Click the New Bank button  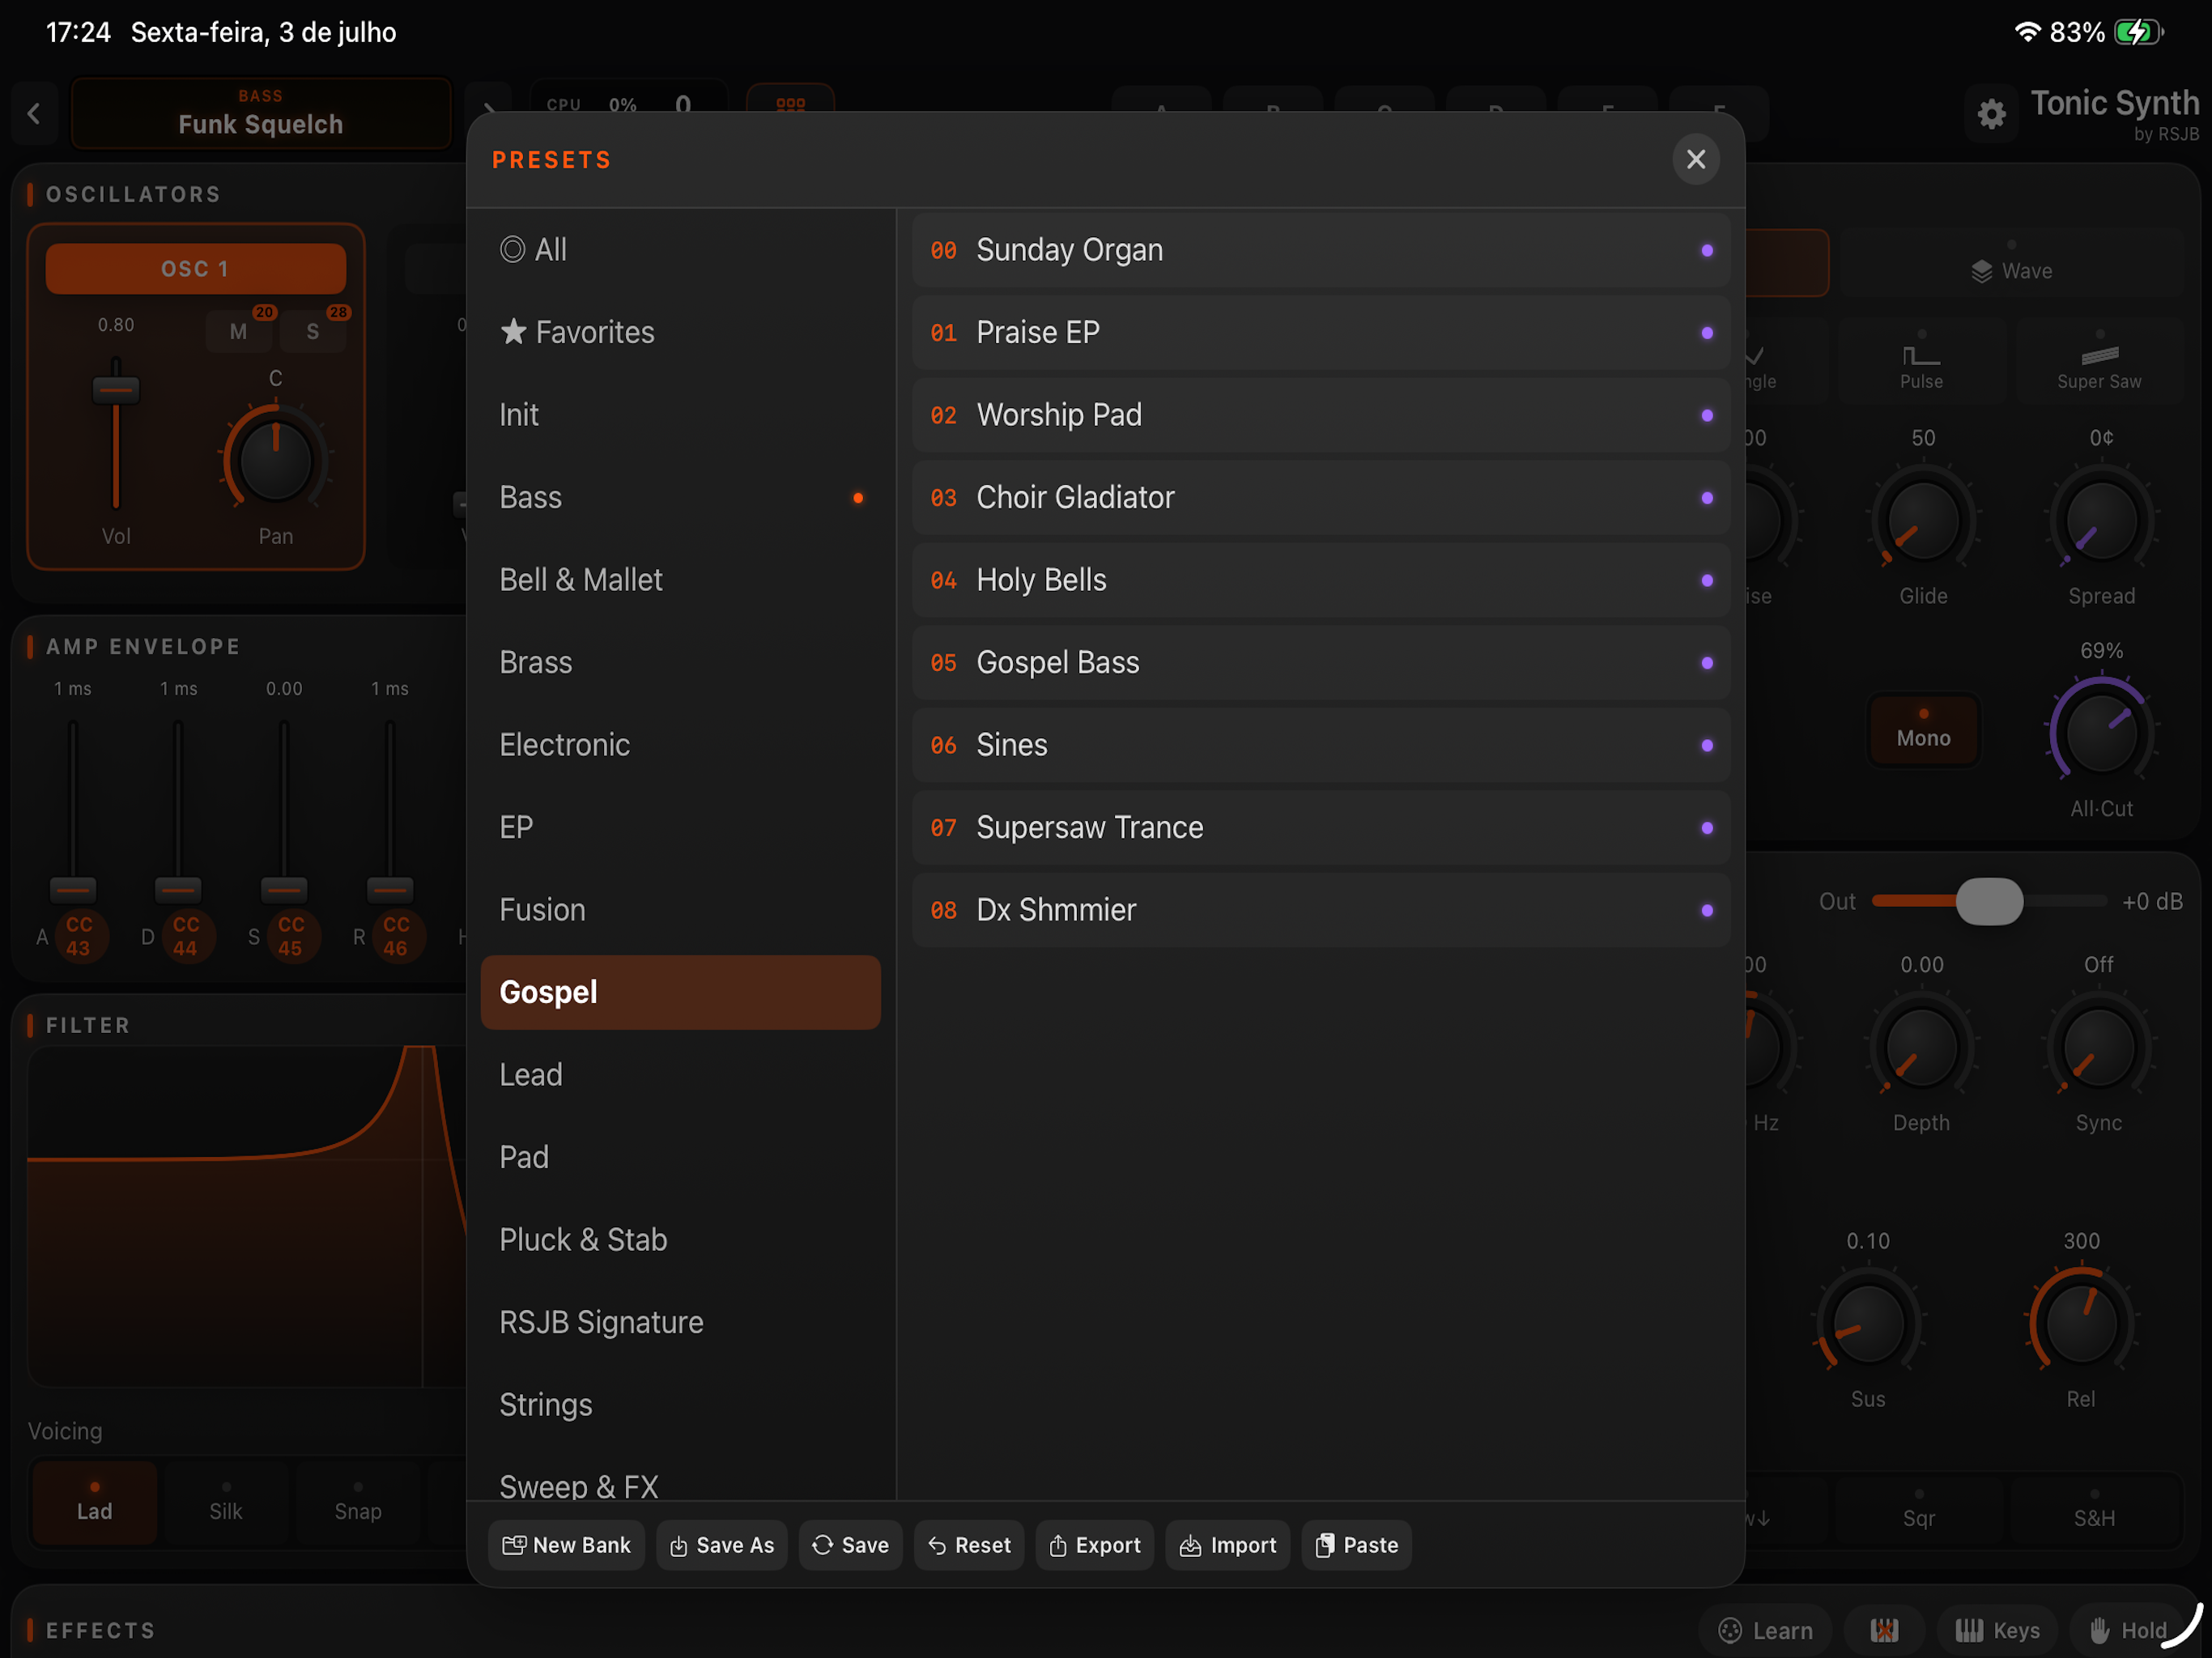click(566, 1545)
